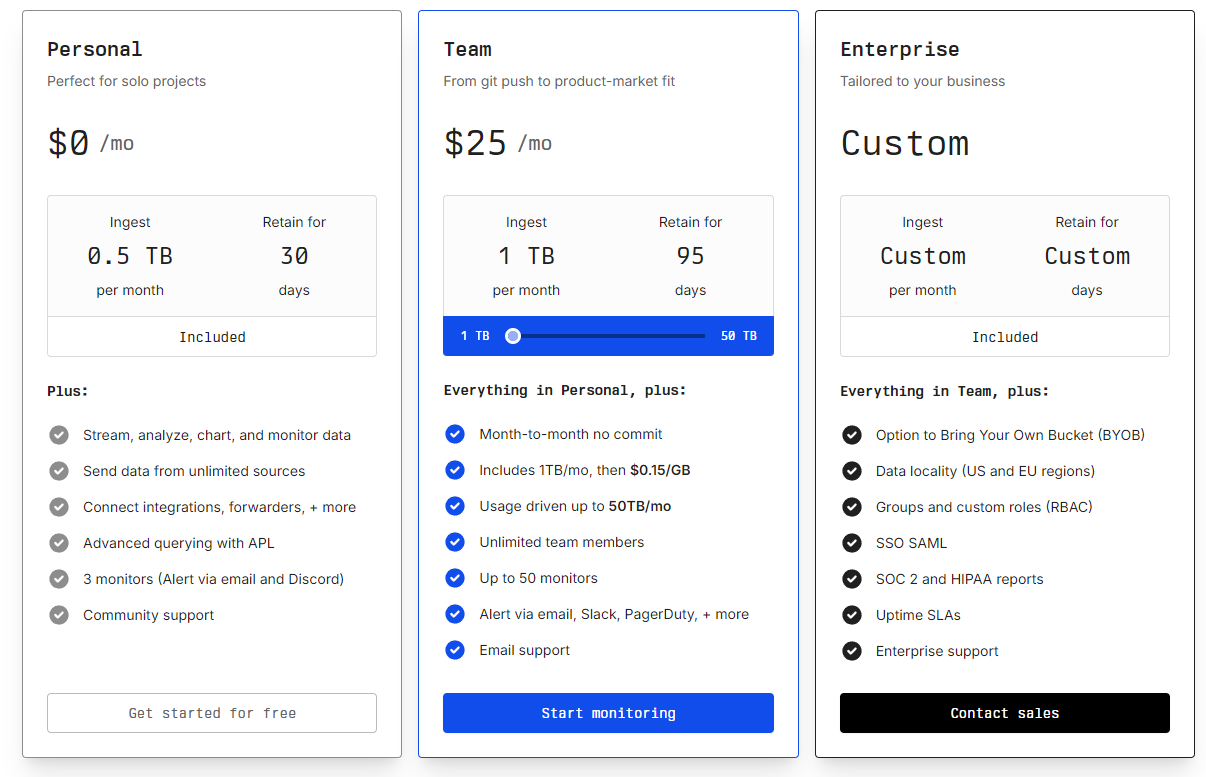The height and width of the screenshot is (777, 1206).
Task: Click the 'Contact sales' button
Action: coord(1004,713)
